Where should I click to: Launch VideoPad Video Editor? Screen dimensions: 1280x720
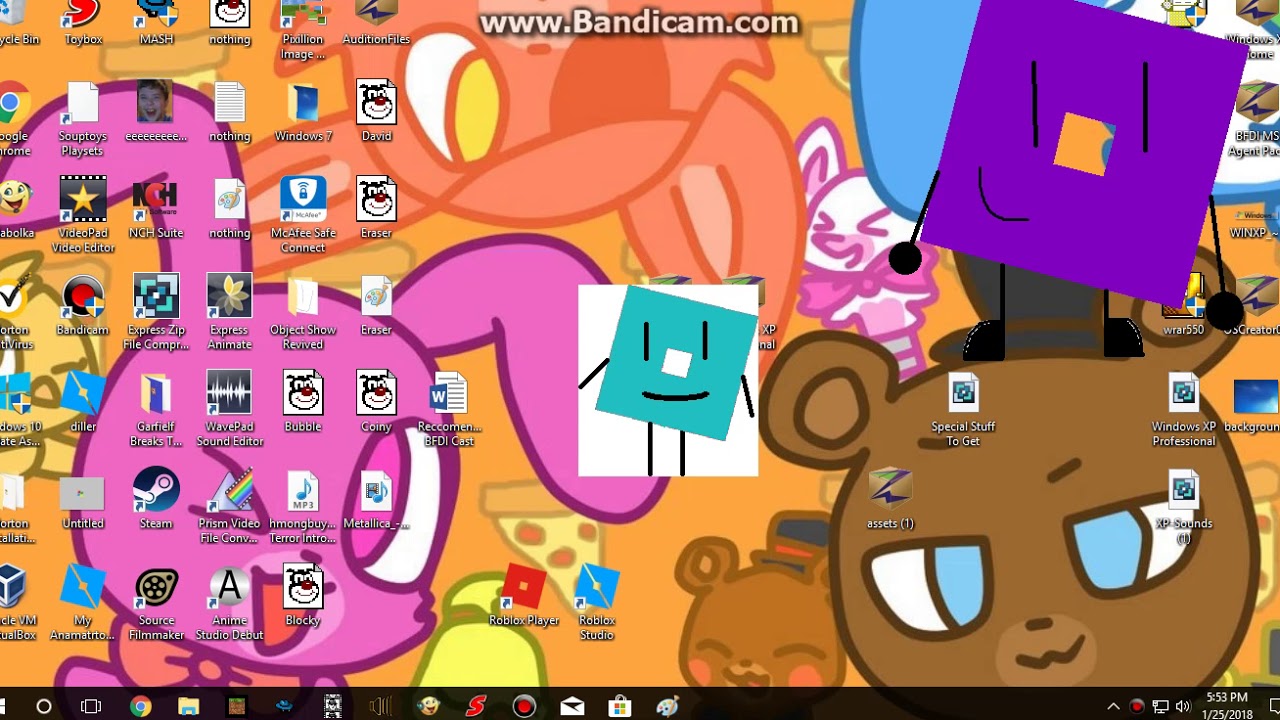coord(83,214)
